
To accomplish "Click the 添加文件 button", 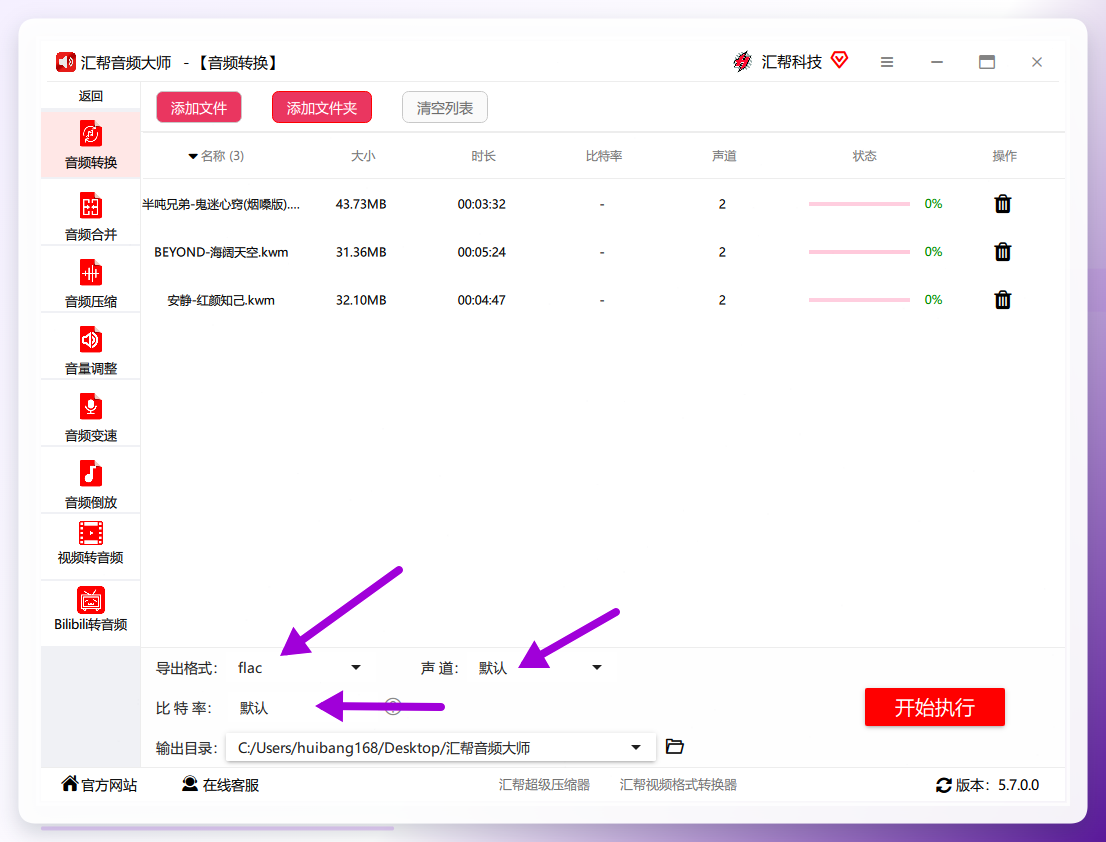I will [x=199, y=107].
